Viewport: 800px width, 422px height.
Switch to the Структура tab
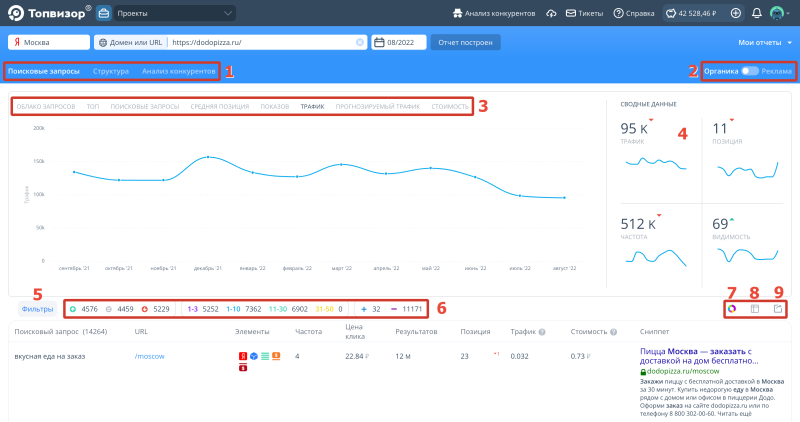110,72
